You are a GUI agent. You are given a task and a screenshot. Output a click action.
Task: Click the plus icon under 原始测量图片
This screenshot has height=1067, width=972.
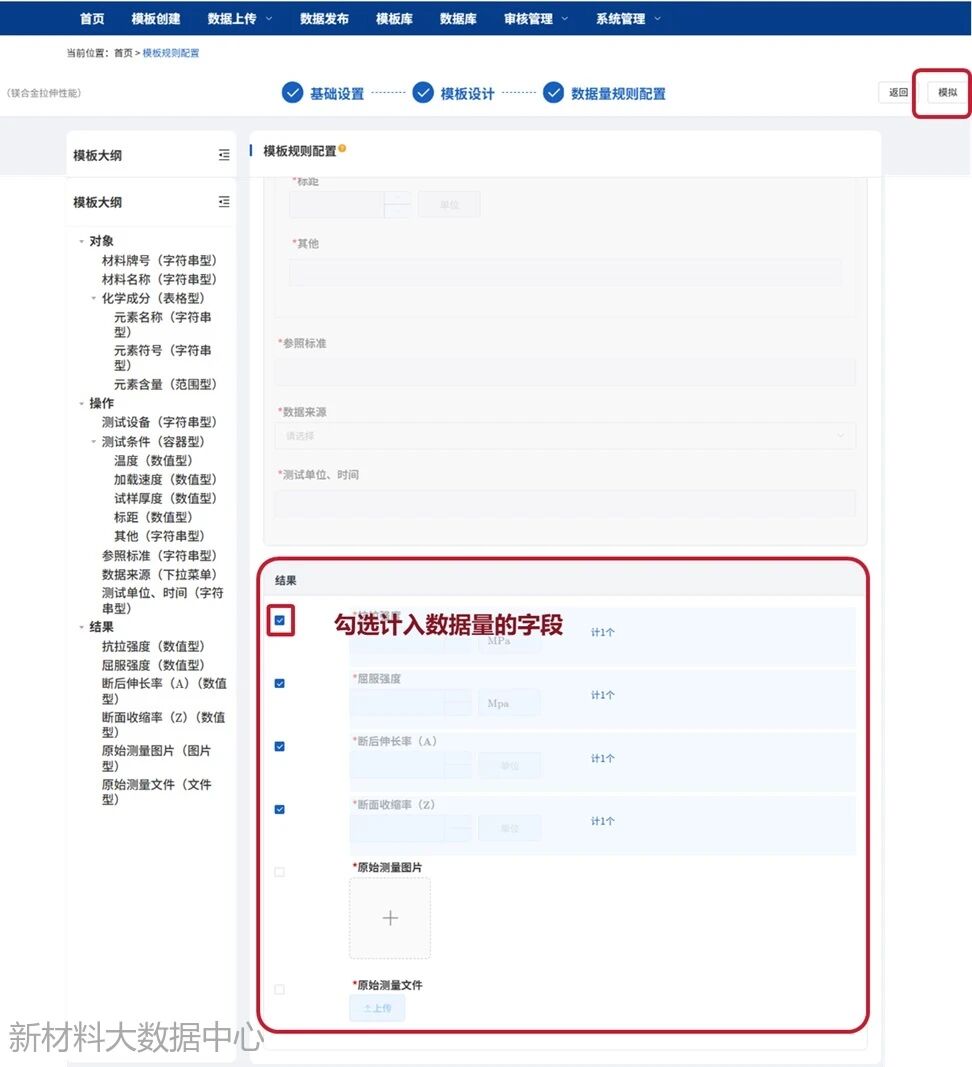(390, 918)
